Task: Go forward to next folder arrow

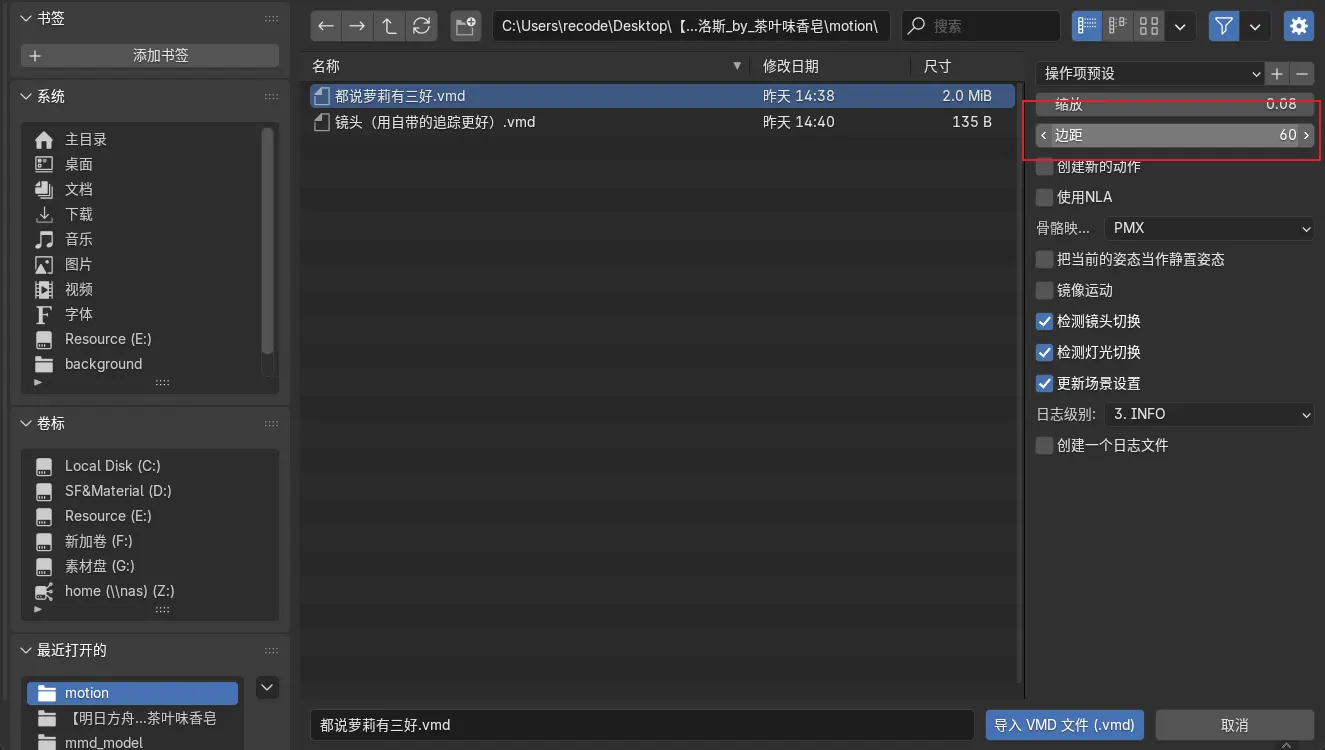Action: click(x=357, y=26)
